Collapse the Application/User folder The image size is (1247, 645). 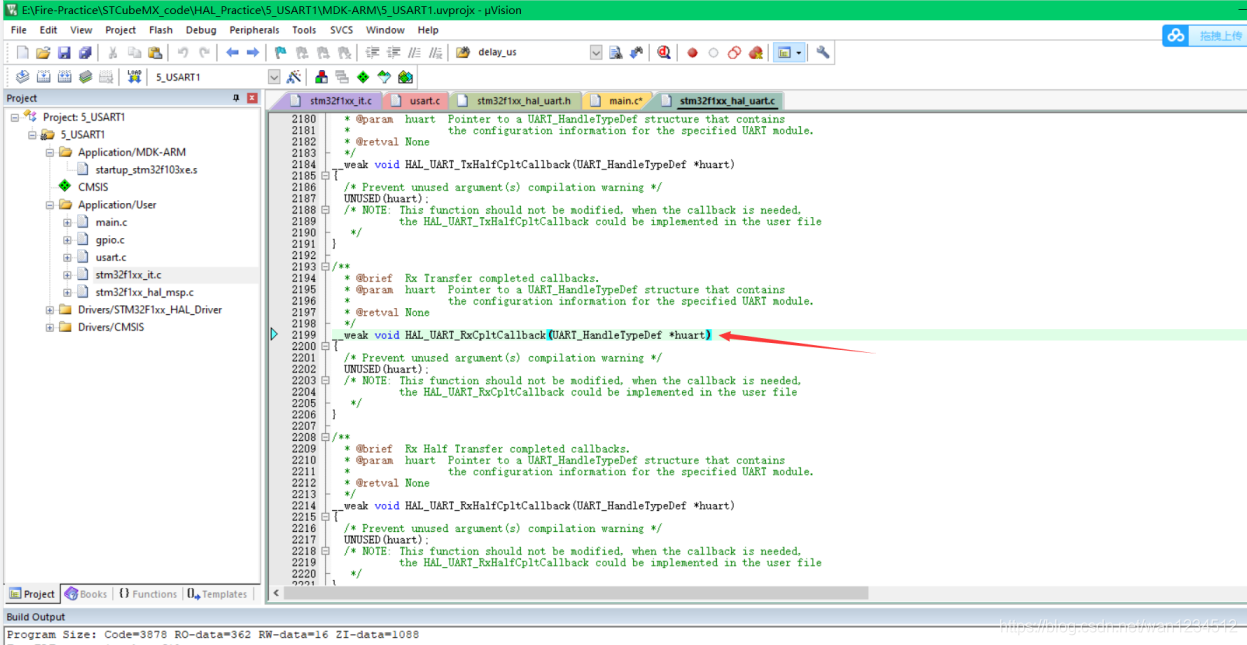(50, 205)
